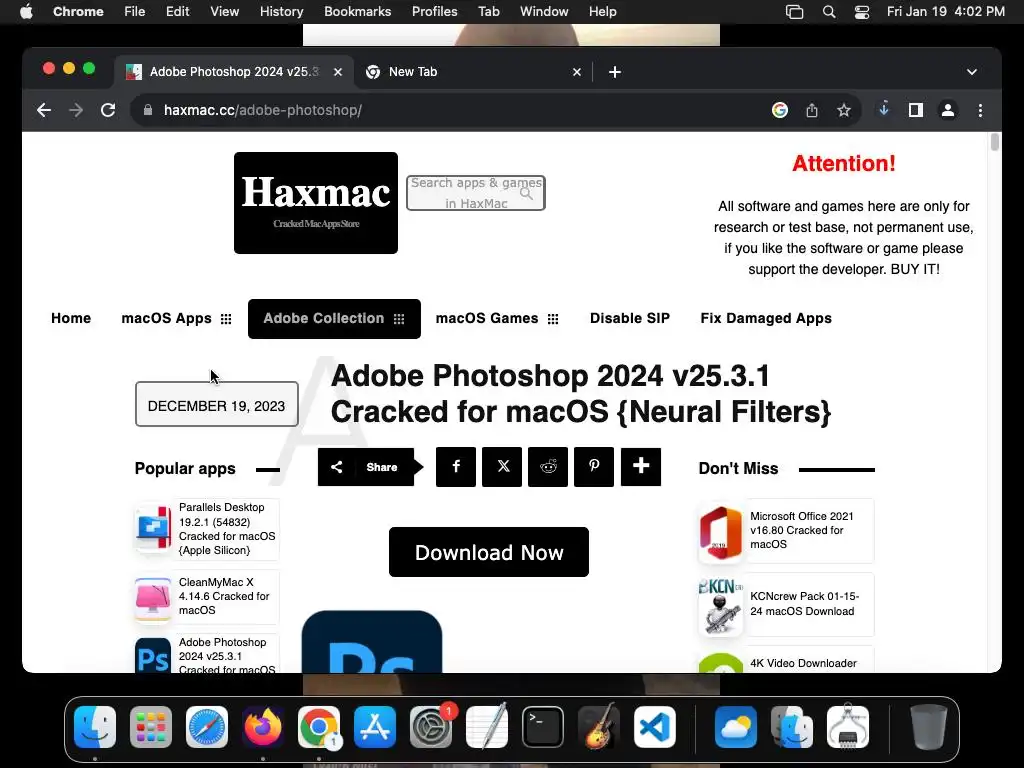Open the Trash in the Dock
The width and height of the screenshot is (1024, 768).
[x=929, y=727]
